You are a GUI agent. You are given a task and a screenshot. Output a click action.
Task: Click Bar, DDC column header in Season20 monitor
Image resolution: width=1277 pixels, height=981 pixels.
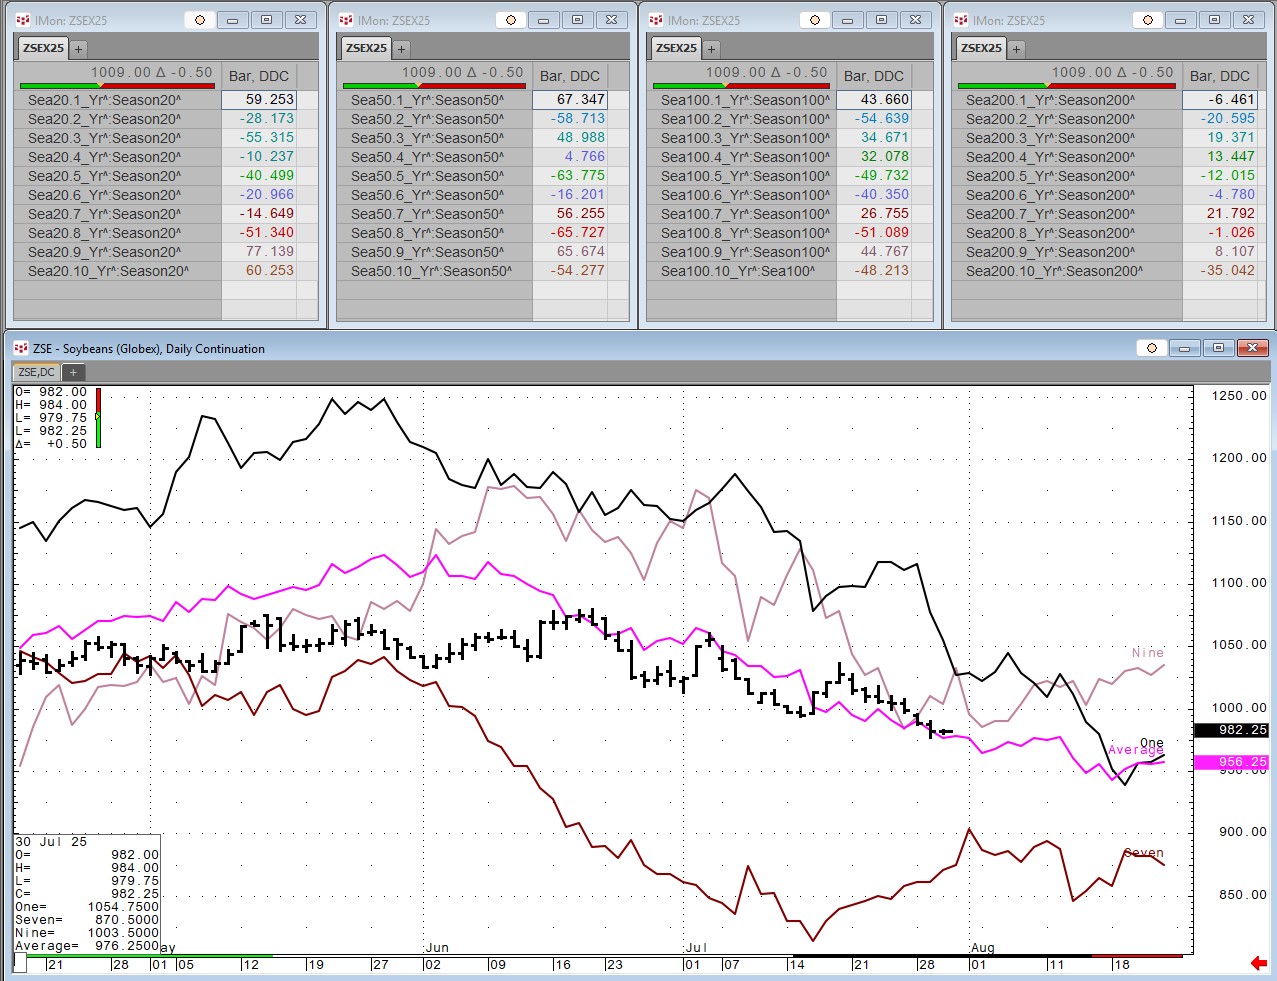(x=258, y=76)
